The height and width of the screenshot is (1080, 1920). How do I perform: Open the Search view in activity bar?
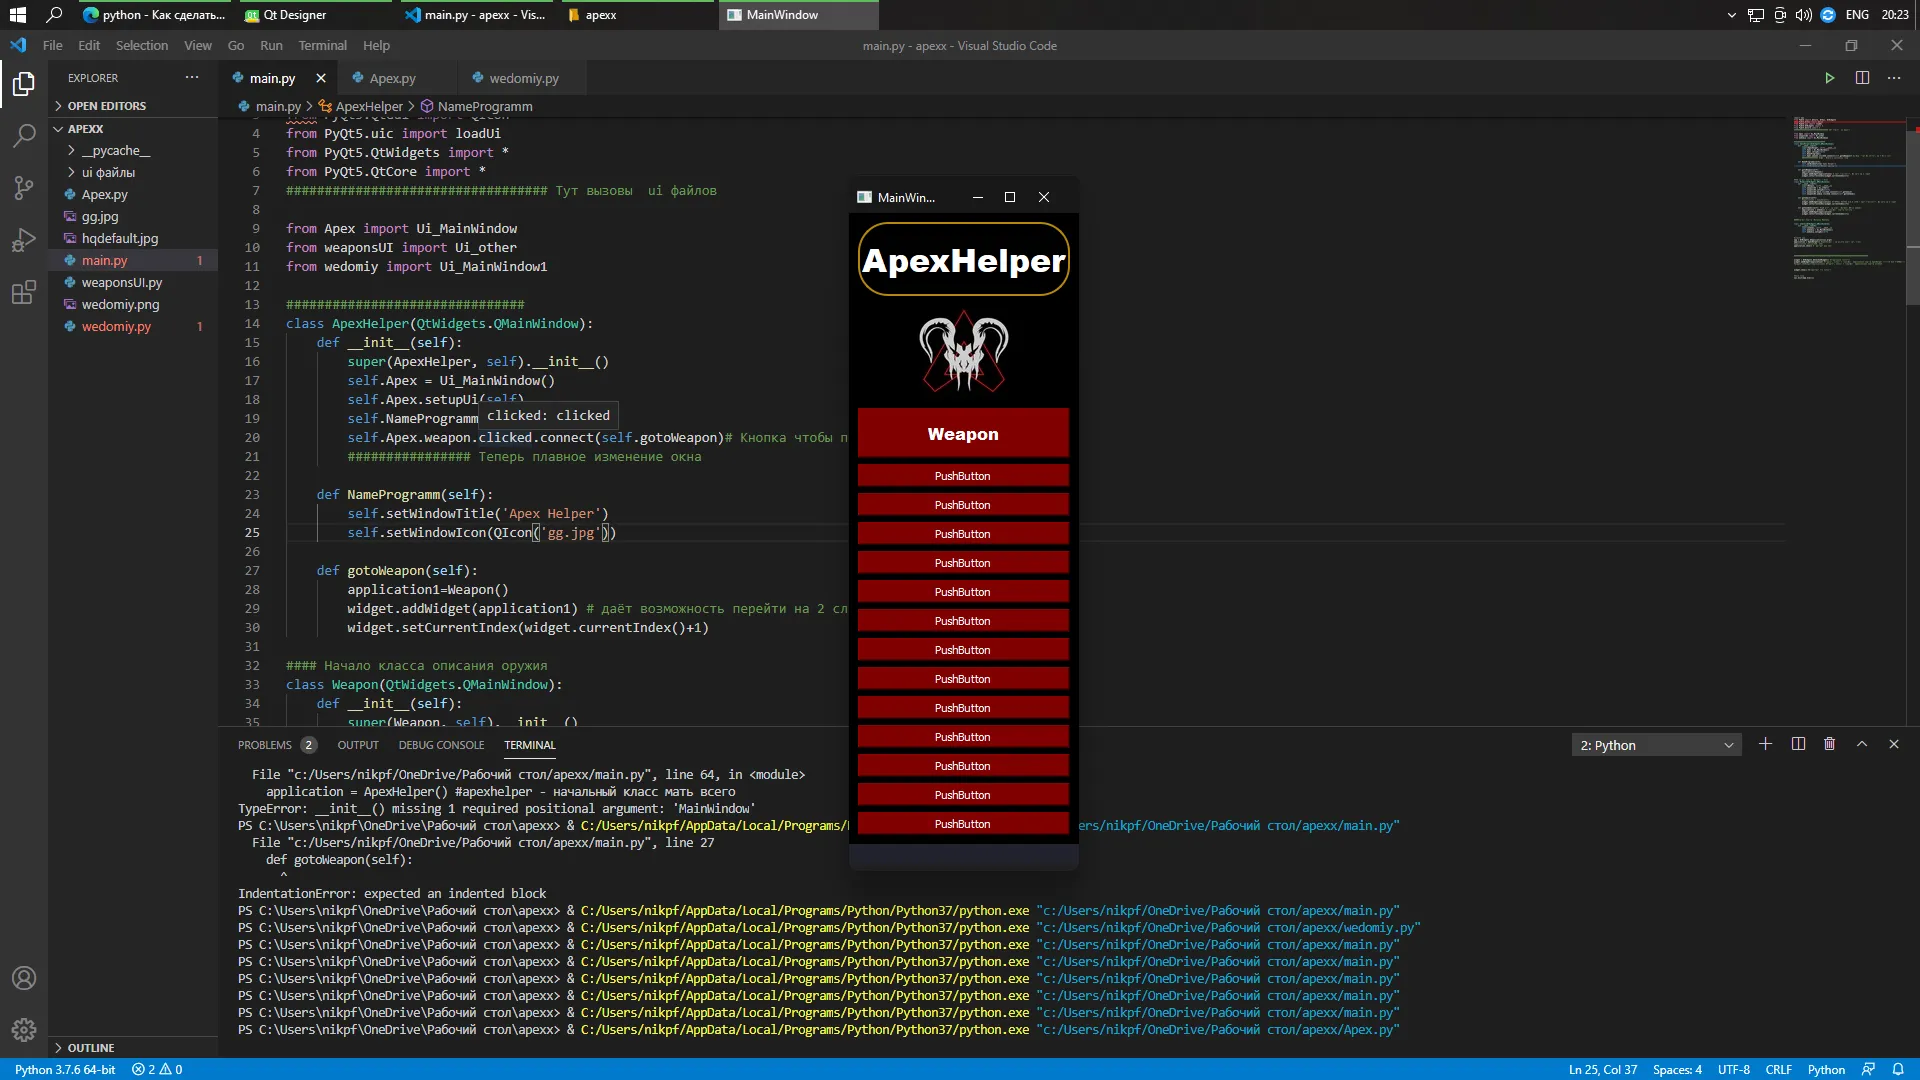[x=24, y=136]
